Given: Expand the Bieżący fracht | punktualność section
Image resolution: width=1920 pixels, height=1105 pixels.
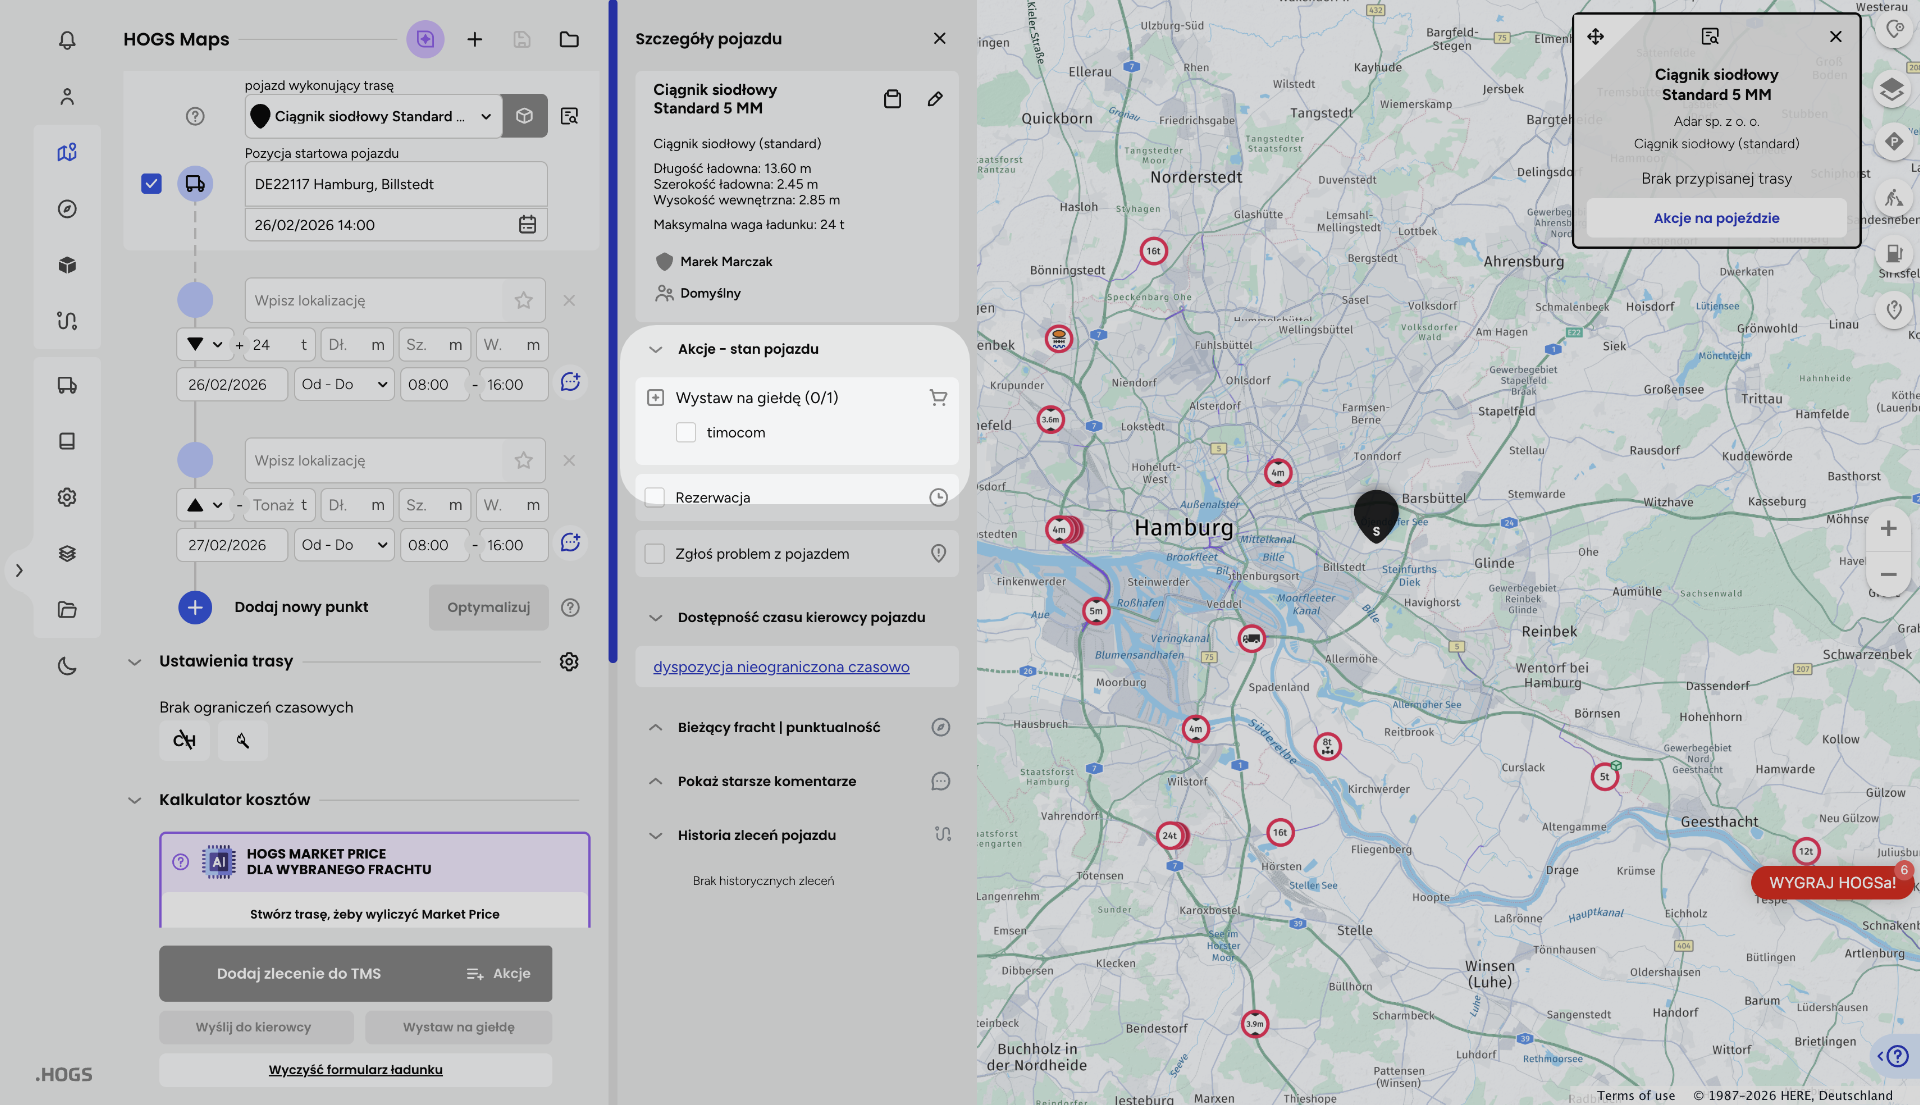Looking at the screenshot, I should [656, 727].
